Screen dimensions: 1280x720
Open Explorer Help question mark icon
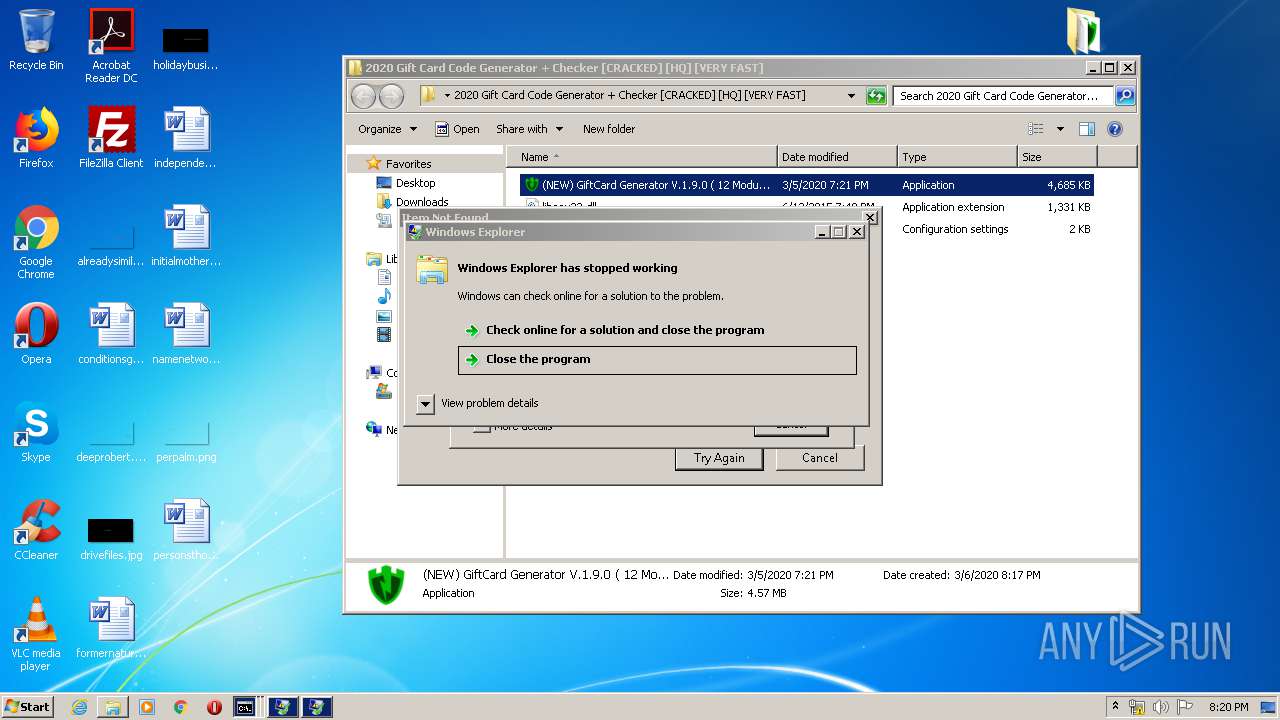tap(1115, 129)
